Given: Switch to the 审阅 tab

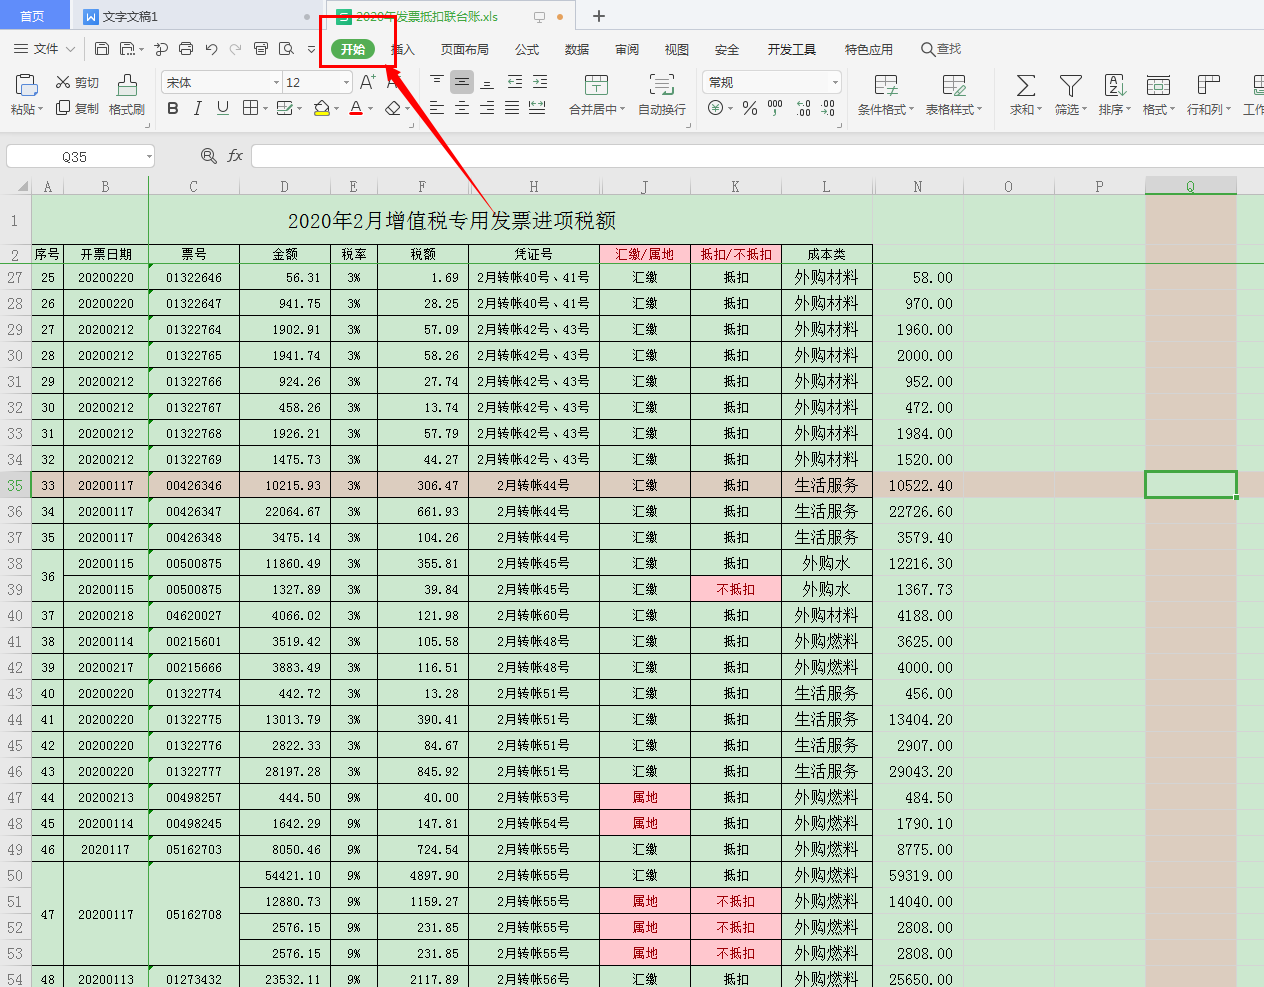Looking at the screenshot, I should (x=627, y=49).
